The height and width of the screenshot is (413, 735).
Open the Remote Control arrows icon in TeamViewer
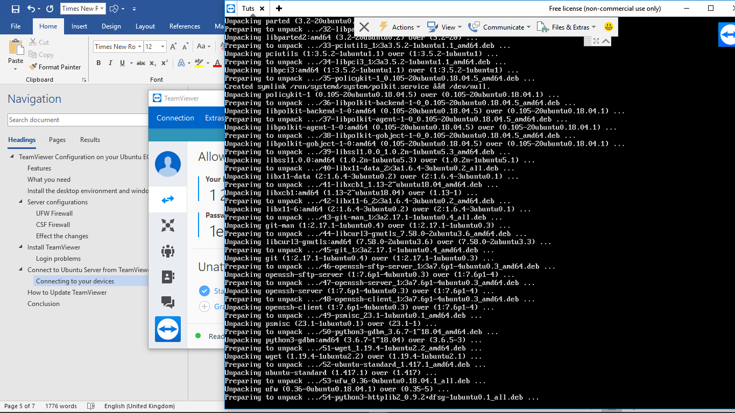168,200
